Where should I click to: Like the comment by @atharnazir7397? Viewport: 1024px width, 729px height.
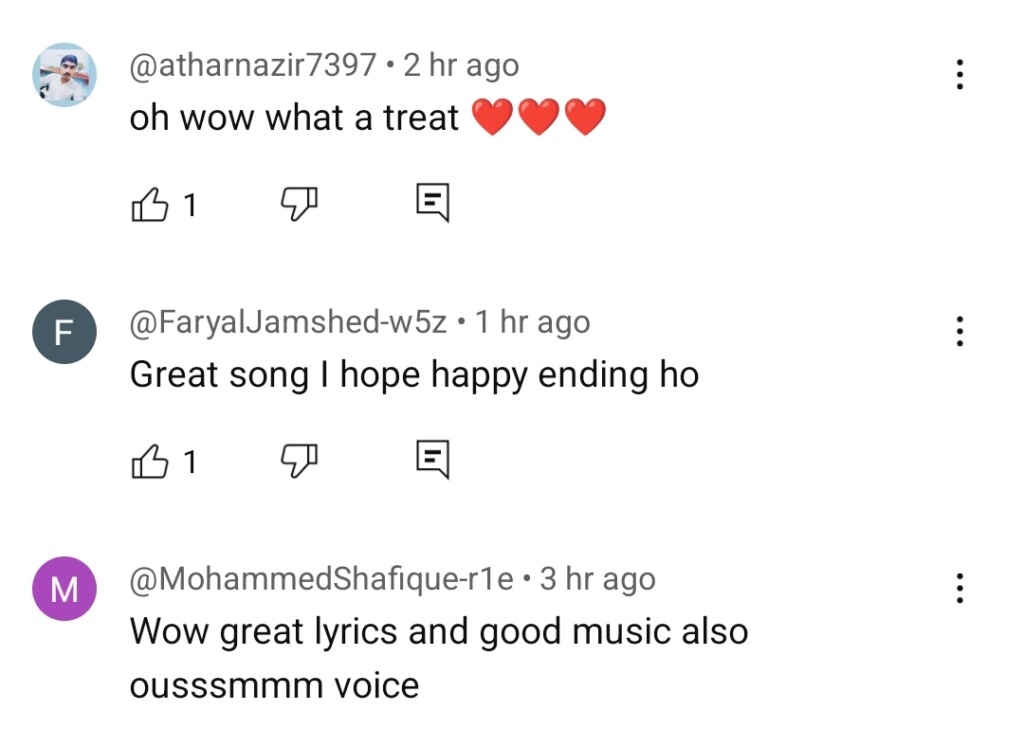149,205
